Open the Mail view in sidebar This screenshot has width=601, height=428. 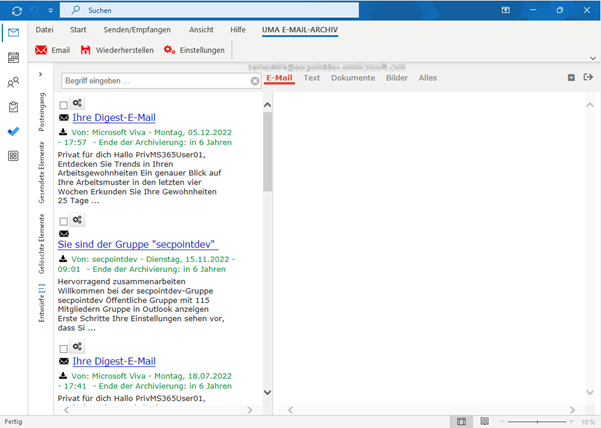[13, 34]
